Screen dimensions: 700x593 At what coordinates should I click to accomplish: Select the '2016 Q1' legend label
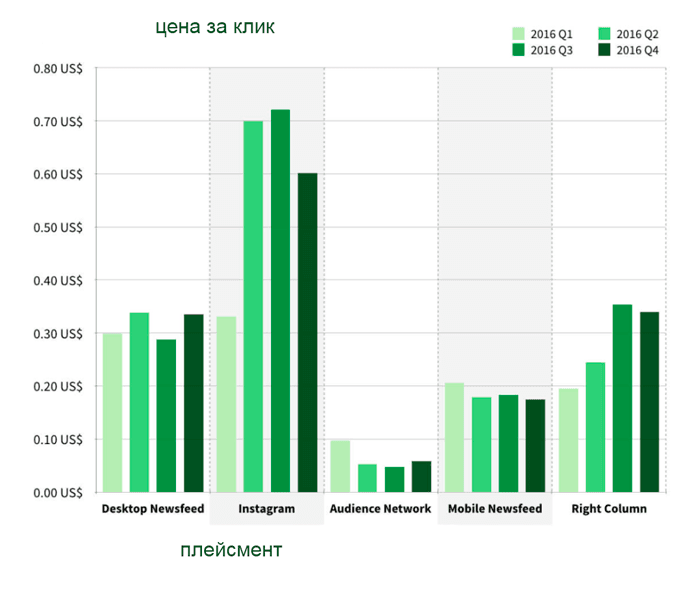(x=551, y=34)
